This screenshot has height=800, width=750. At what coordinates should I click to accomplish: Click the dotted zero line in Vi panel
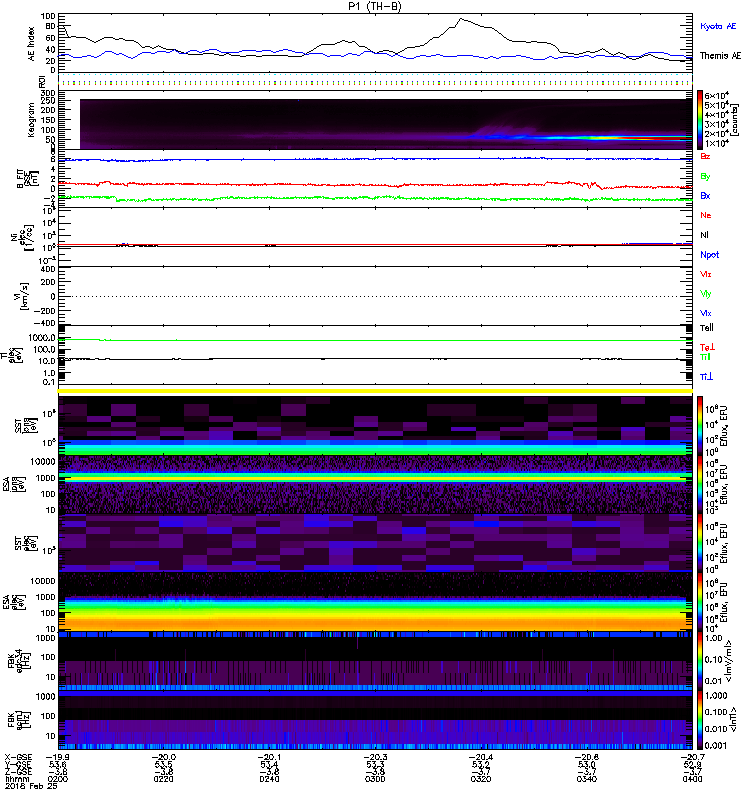(x=375, y=296)
